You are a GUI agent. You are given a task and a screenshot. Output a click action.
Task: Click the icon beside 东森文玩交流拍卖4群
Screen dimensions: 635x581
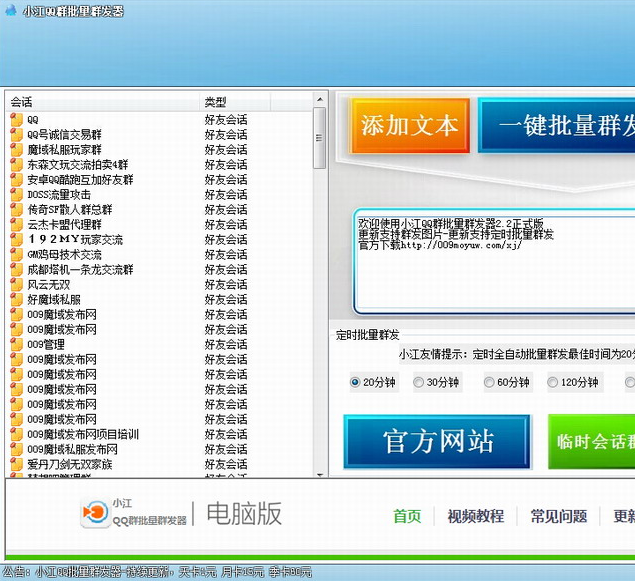coord(16,164)
